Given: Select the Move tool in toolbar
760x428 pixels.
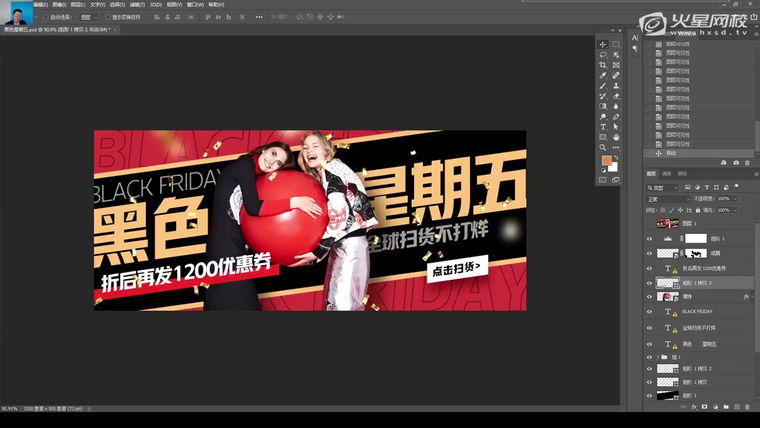Looking at the screenshot, I should pyautogui.click(x=603, y=44).
